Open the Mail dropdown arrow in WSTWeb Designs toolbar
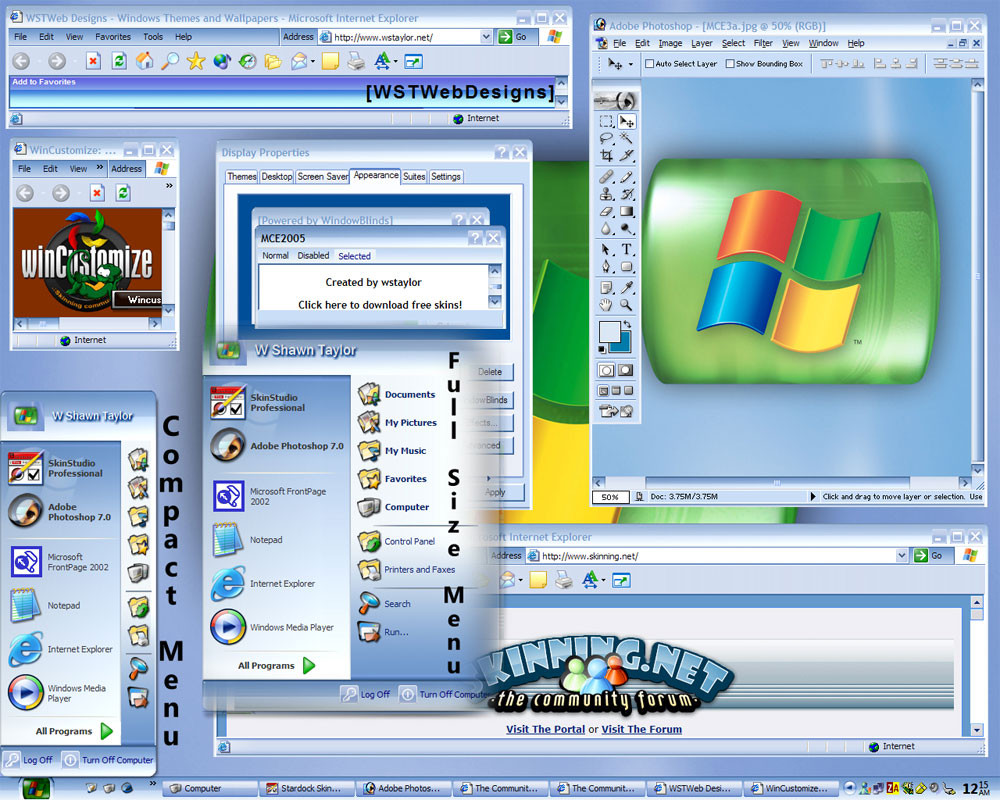Screen dimensions: 1000x800 [312, 62]
